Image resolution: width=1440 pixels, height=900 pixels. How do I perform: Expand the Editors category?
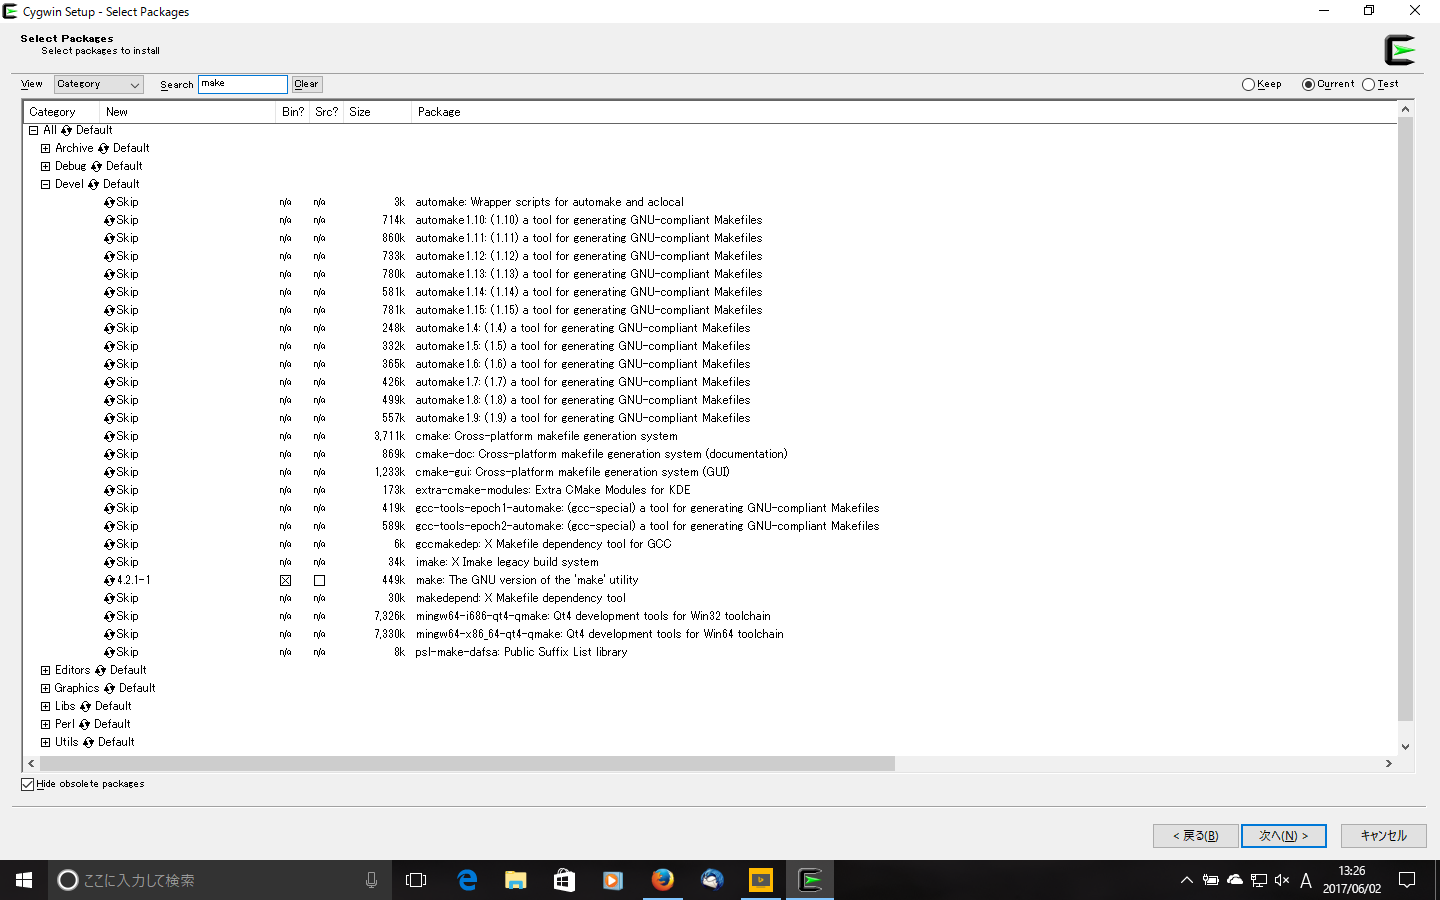pos(45,670)
